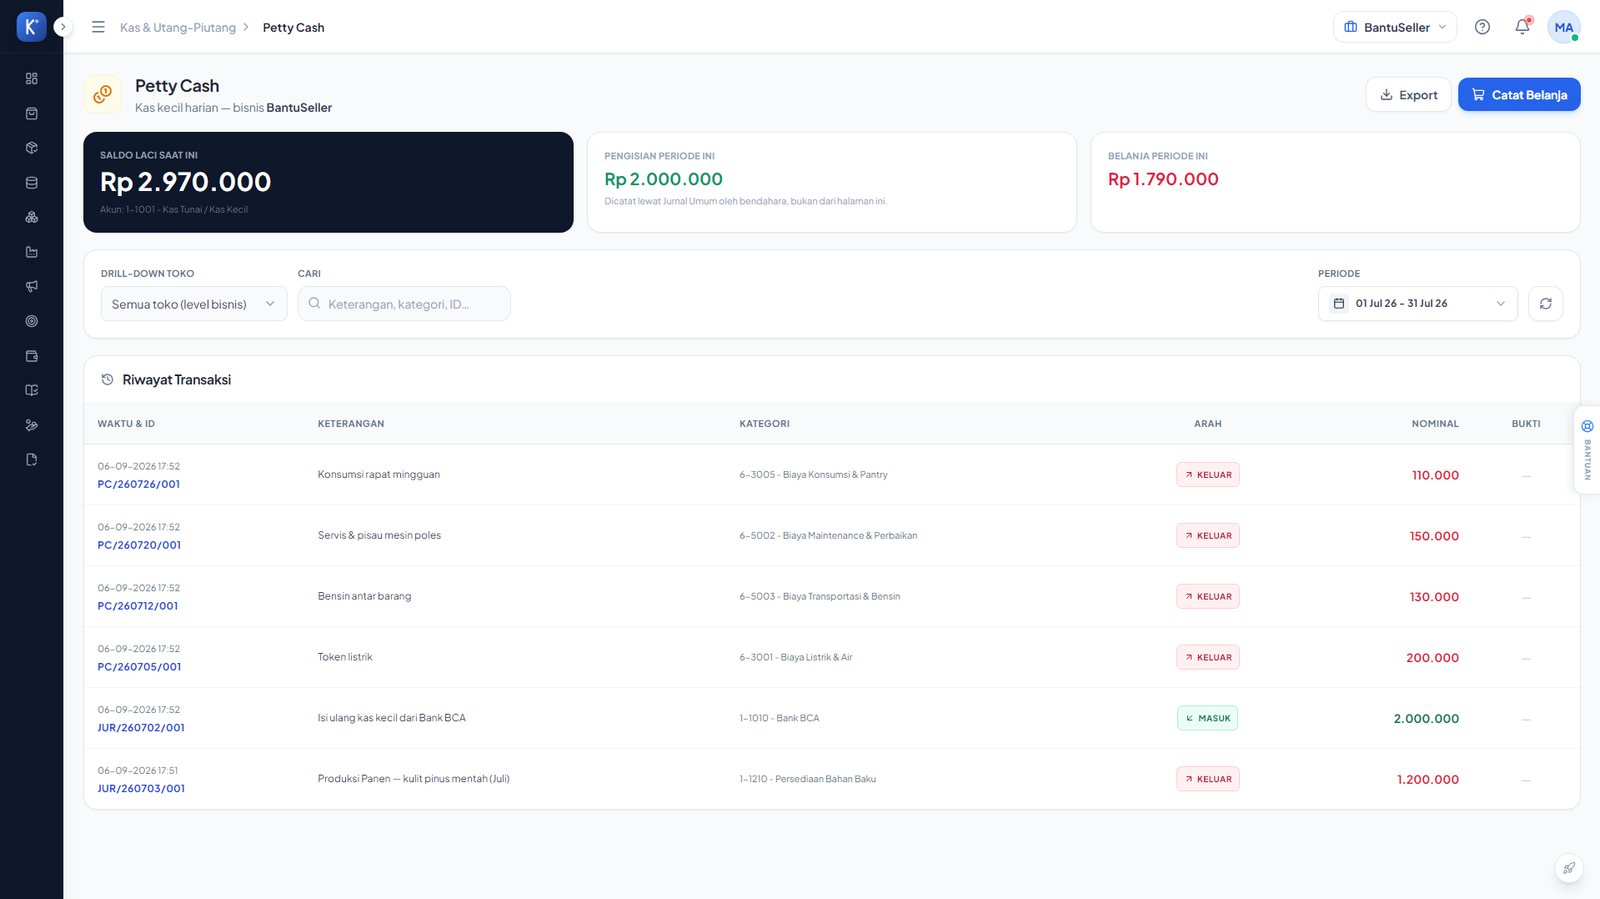Open transaction JUR/260702/001
Viewport: 1600px width, 899px height.
pyautogui.click(x=141, y=728)
